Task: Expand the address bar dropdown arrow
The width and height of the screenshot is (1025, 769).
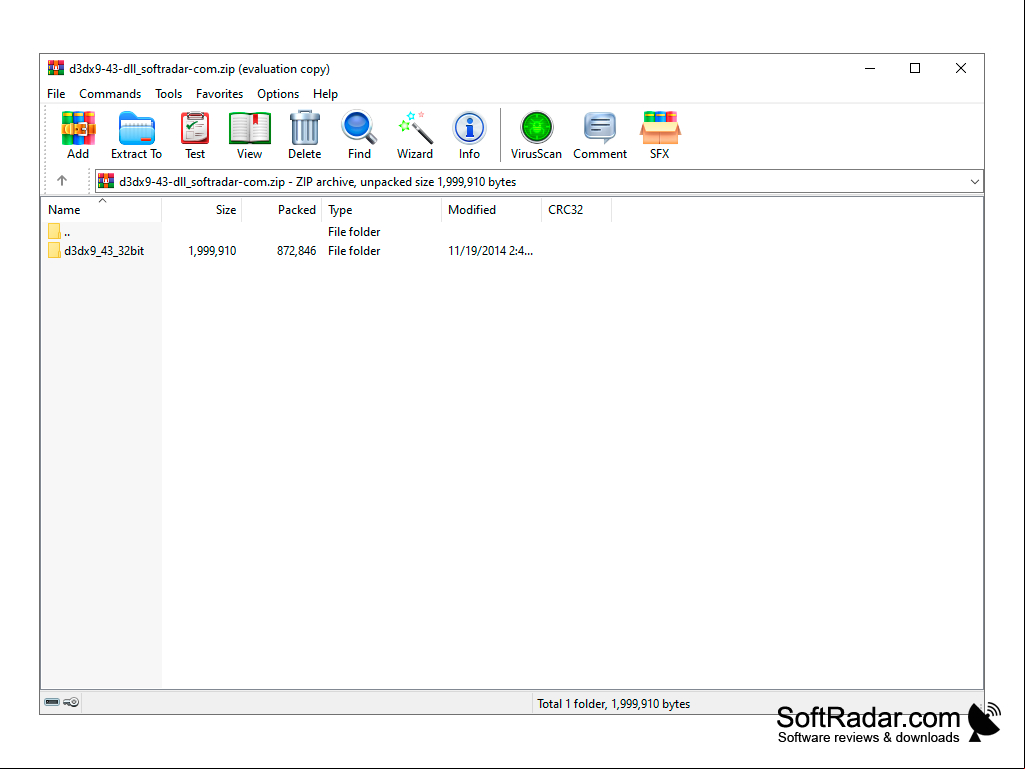Action: tap(974, 182)
